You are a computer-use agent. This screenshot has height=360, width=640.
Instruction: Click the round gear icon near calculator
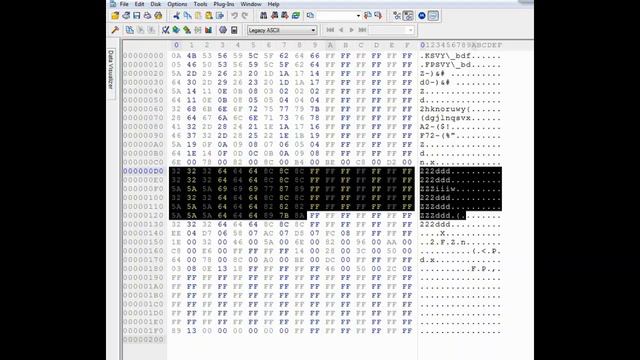tap(223, 30)
